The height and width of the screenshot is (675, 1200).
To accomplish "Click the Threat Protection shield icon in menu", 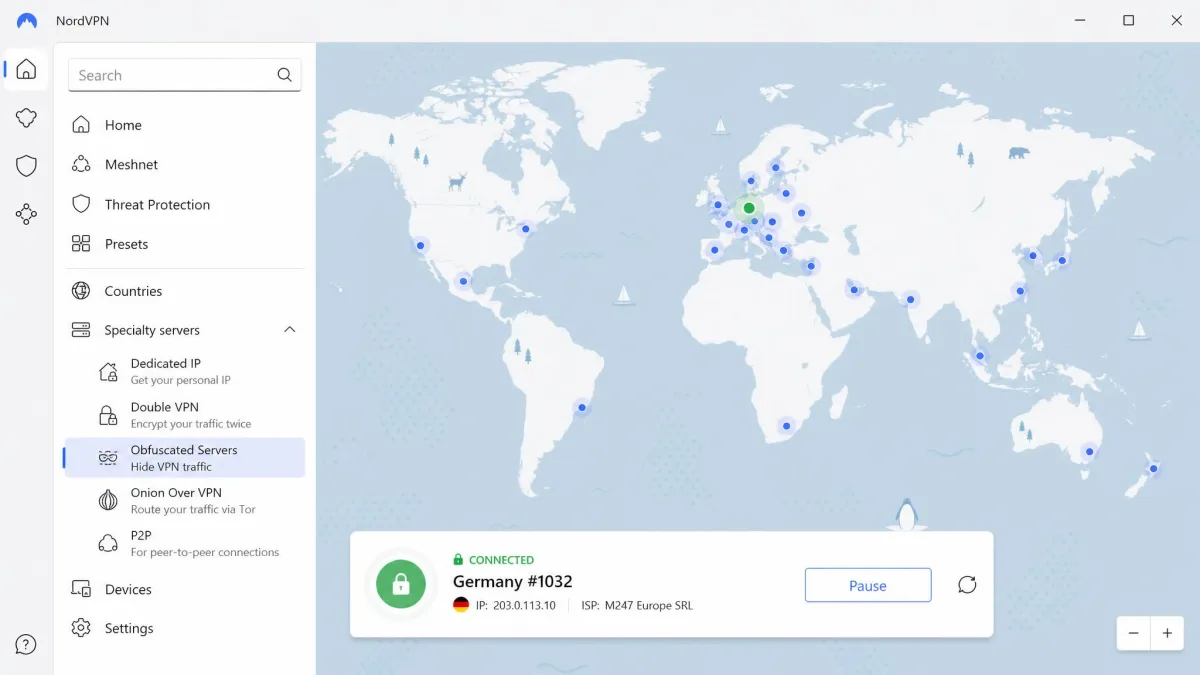I will pos(81,204).
